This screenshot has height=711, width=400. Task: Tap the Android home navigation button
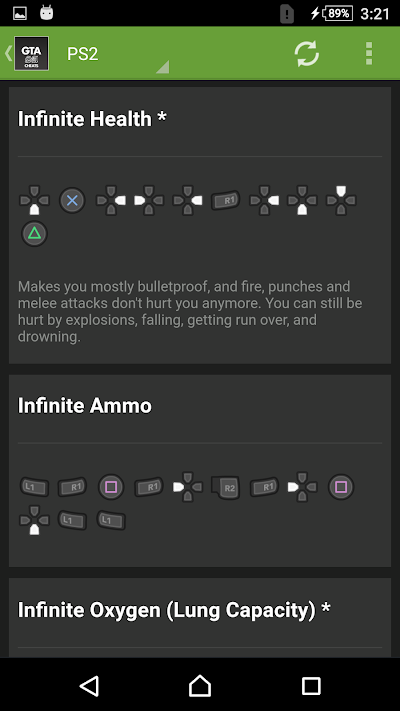[x=200, y=686]
